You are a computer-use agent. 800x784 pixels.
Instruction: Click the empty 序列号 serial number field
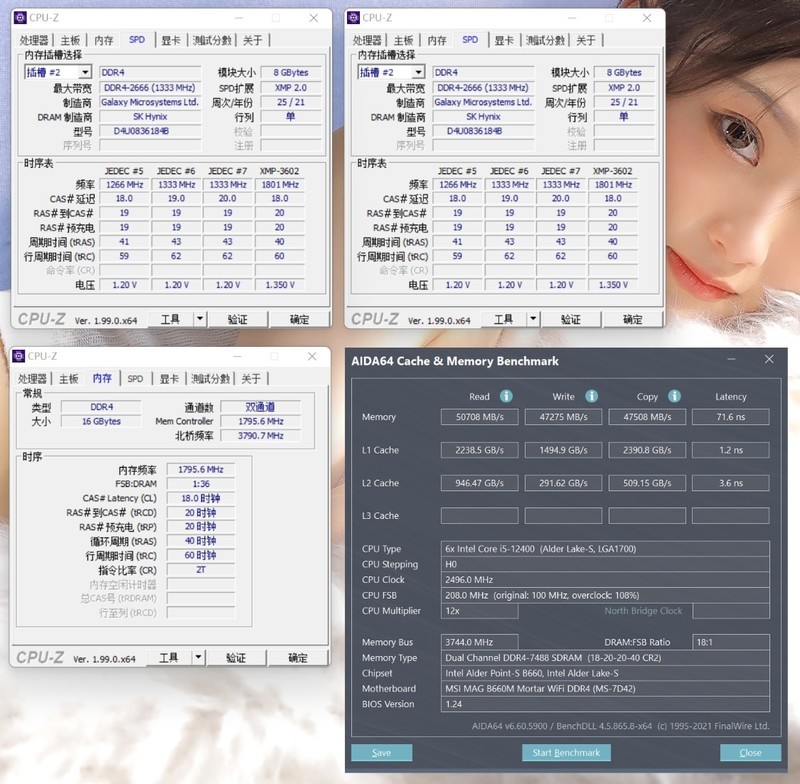click(150, 143)
